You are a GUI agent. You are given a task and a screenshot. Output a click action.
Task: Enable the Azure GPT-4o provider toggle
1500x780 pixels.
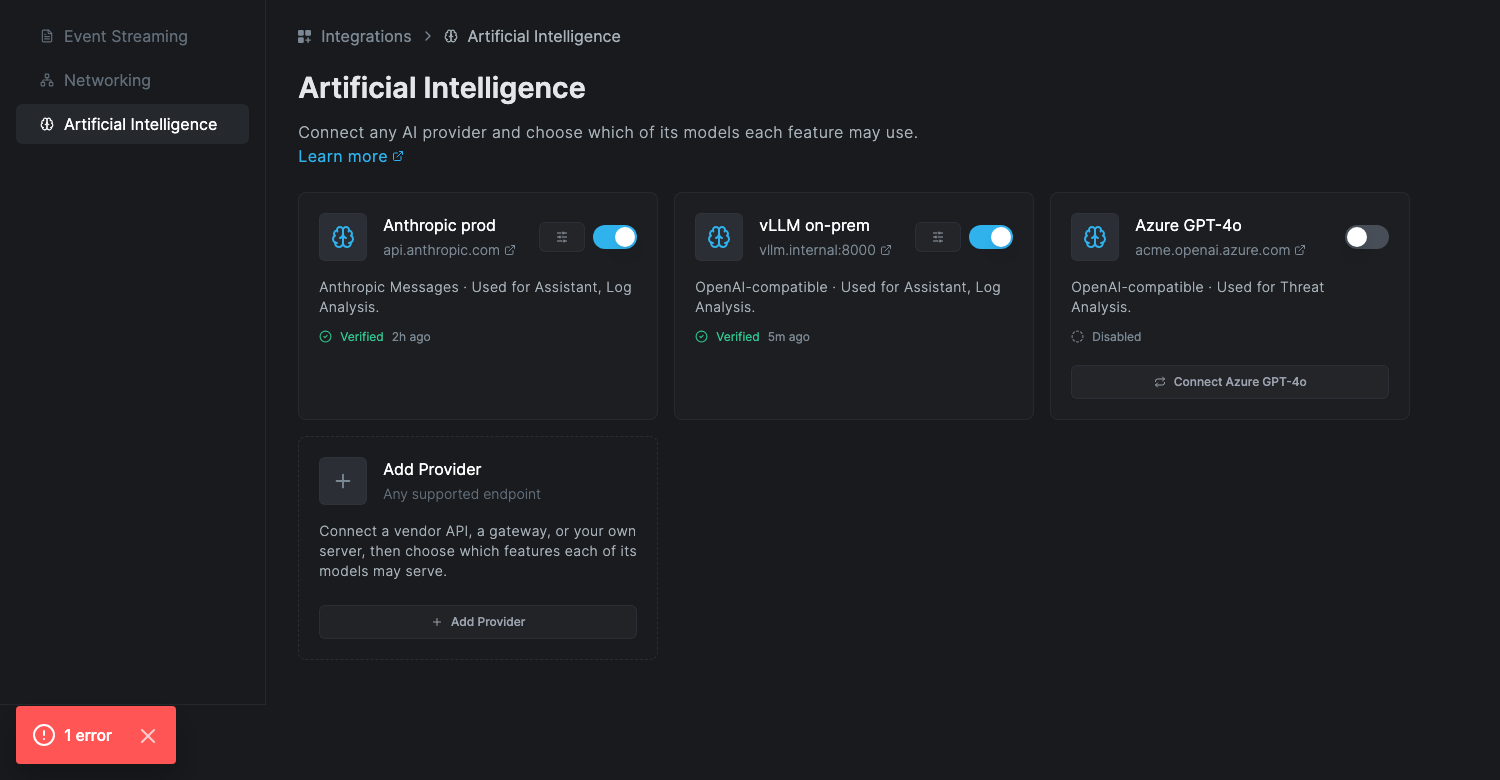coord(1367,237)
